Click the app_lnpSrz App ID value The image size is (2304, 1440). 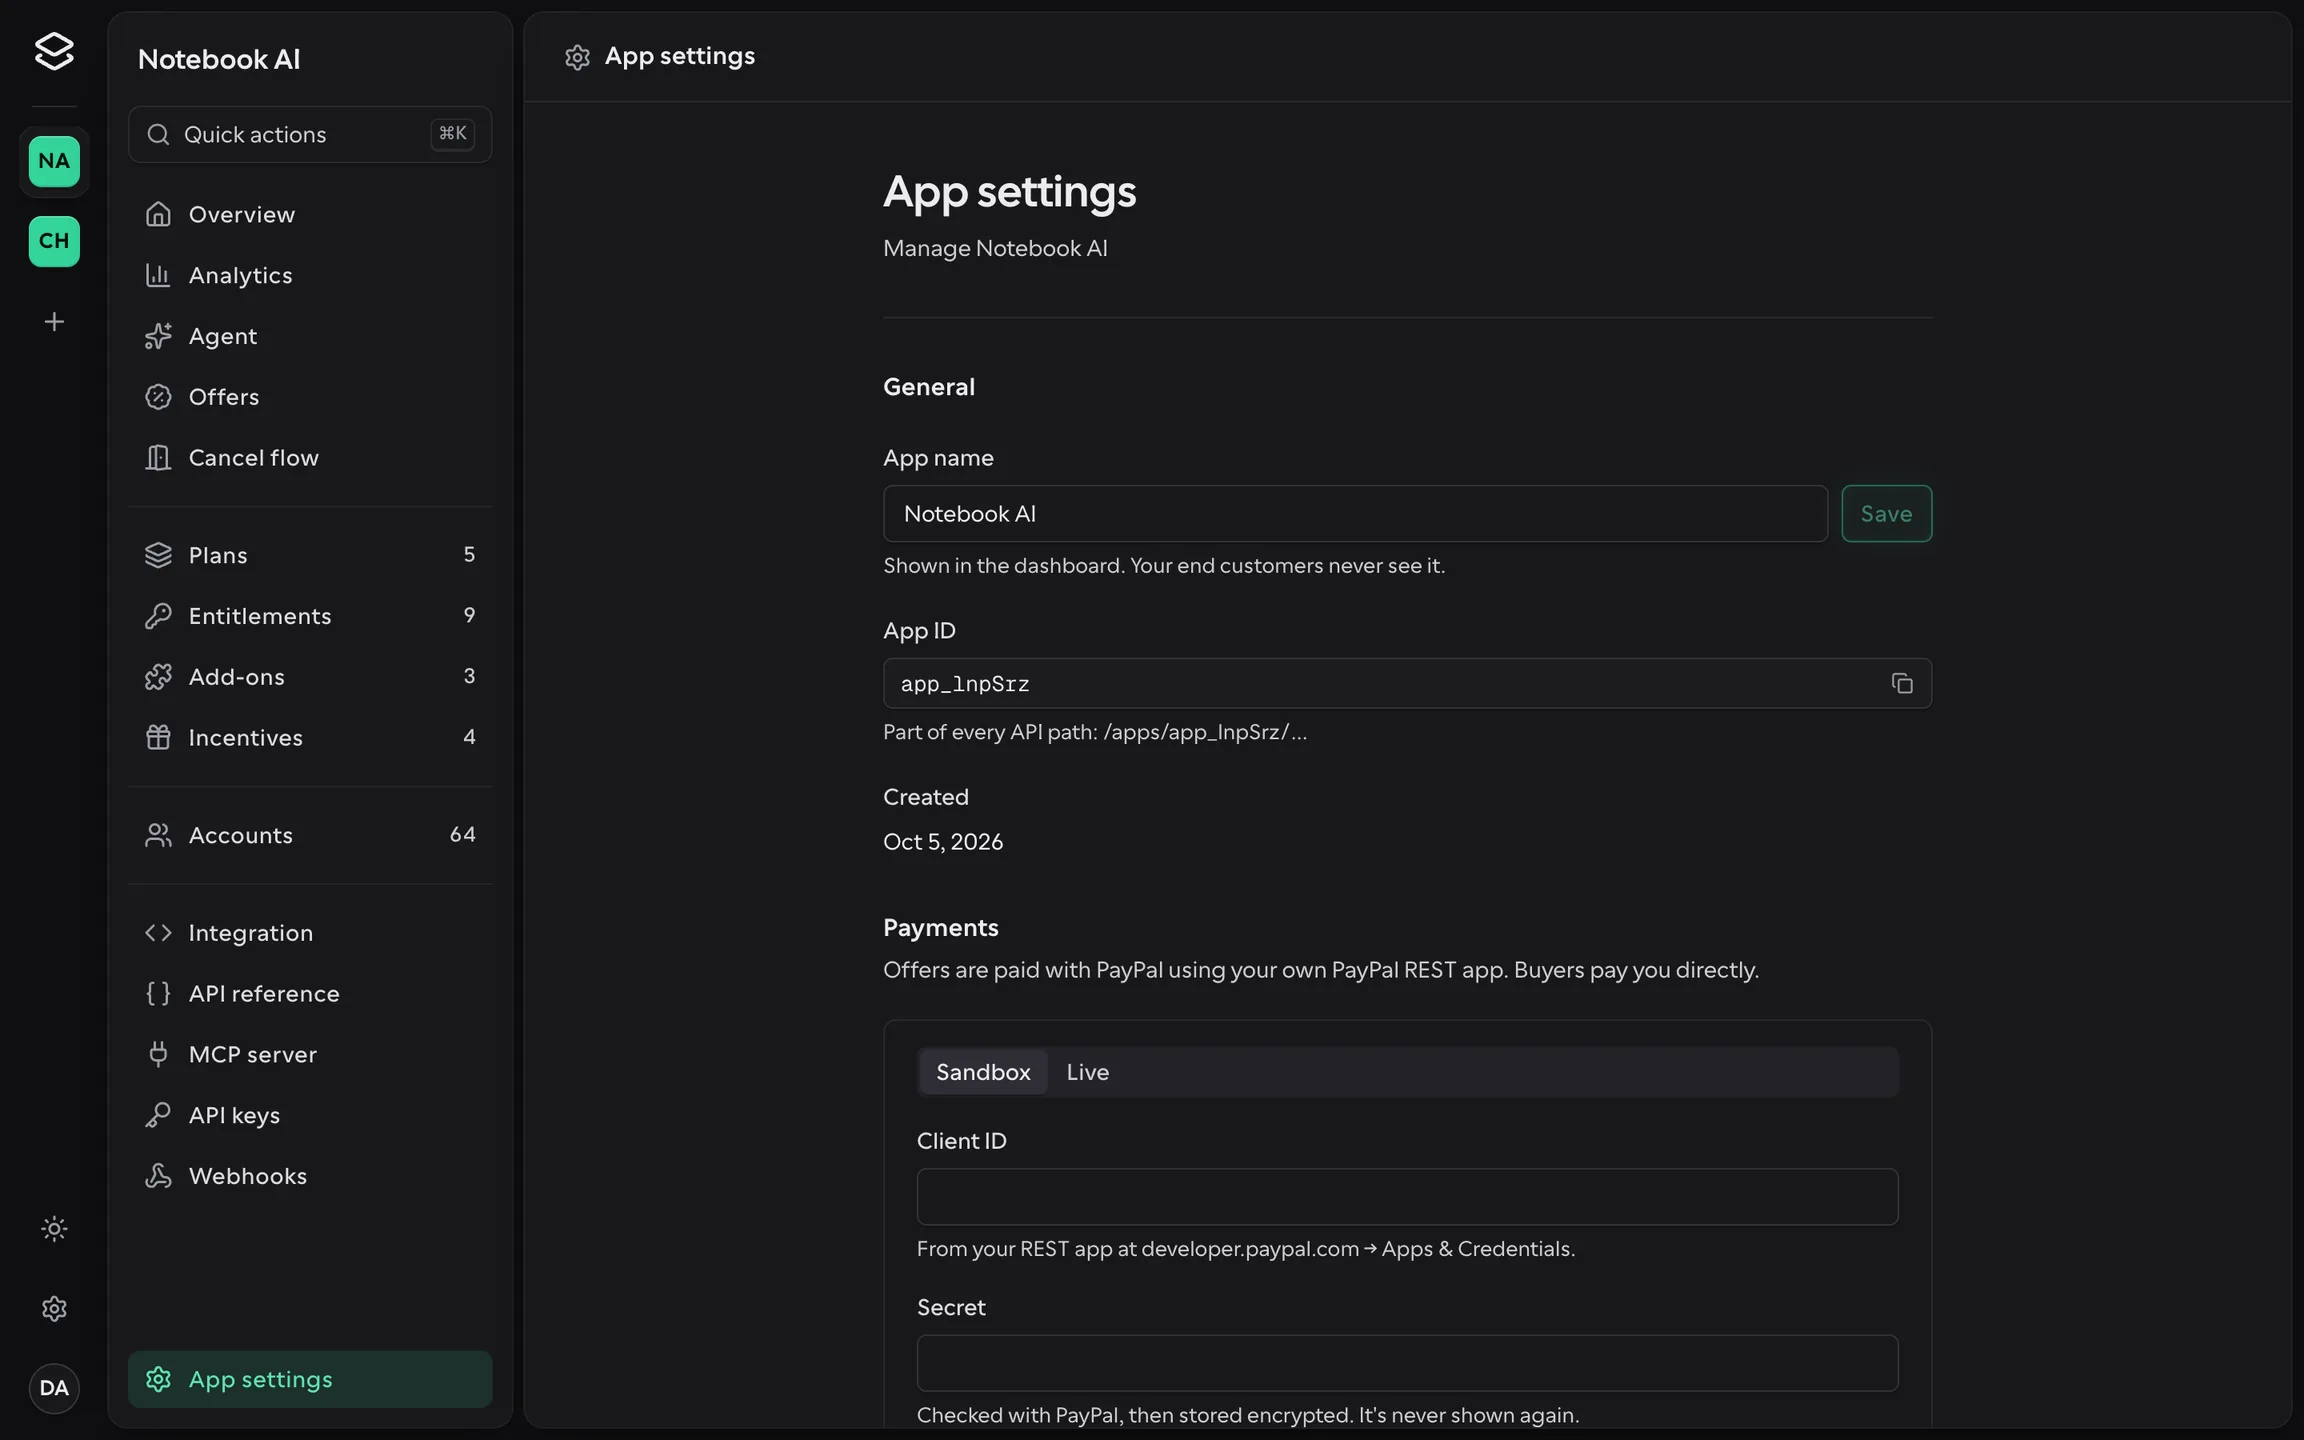pyautogui.click(x=965, y=684)
